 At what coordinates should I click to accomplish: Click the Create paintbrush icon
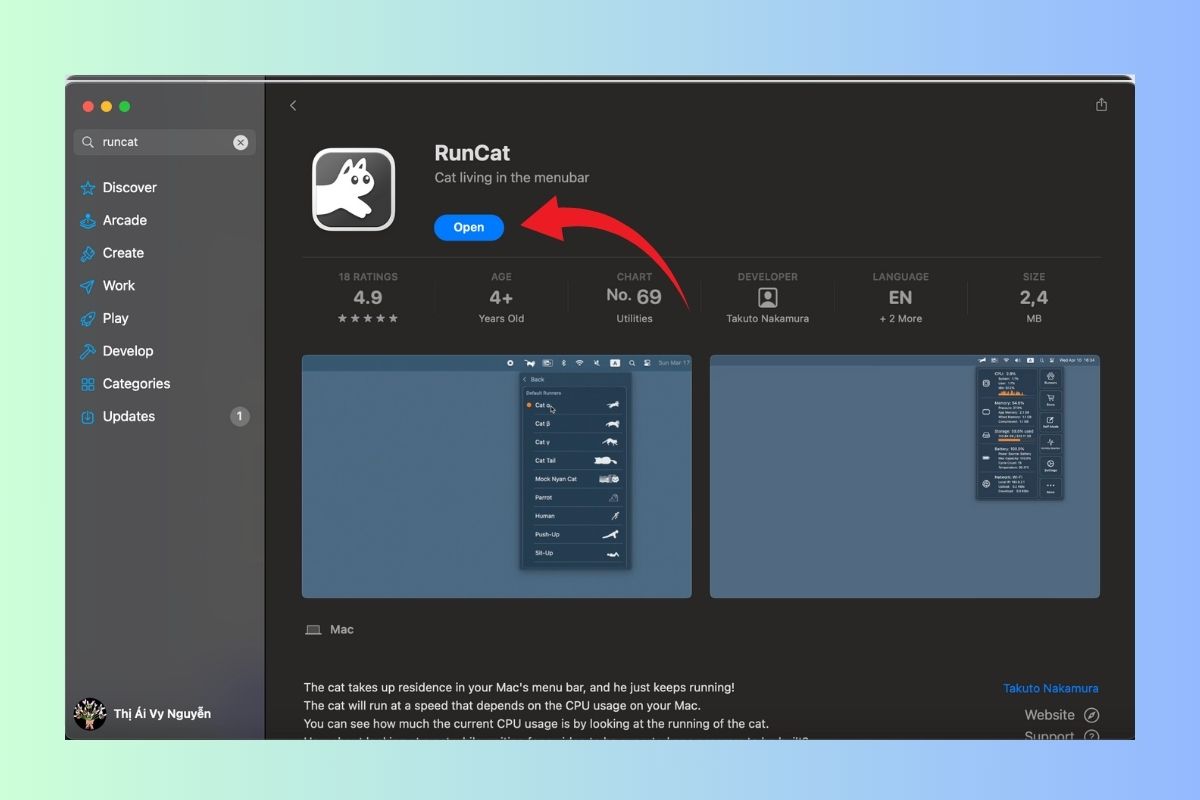click(x=87, y=254)
